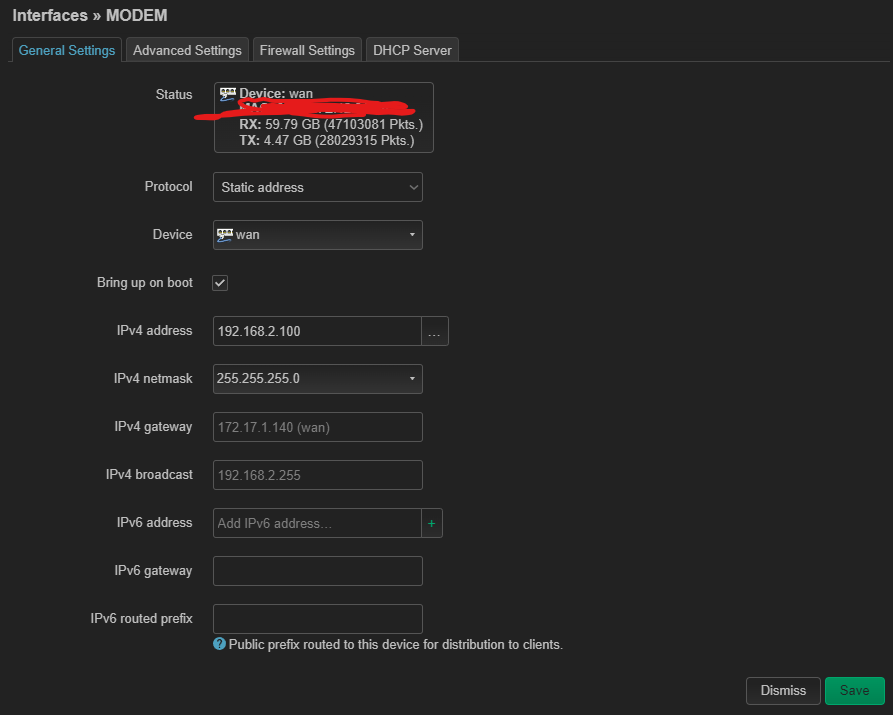Click the help icon below IPv6 routed prefix
The image size is (893, 715).
click(x=219, y=644)
